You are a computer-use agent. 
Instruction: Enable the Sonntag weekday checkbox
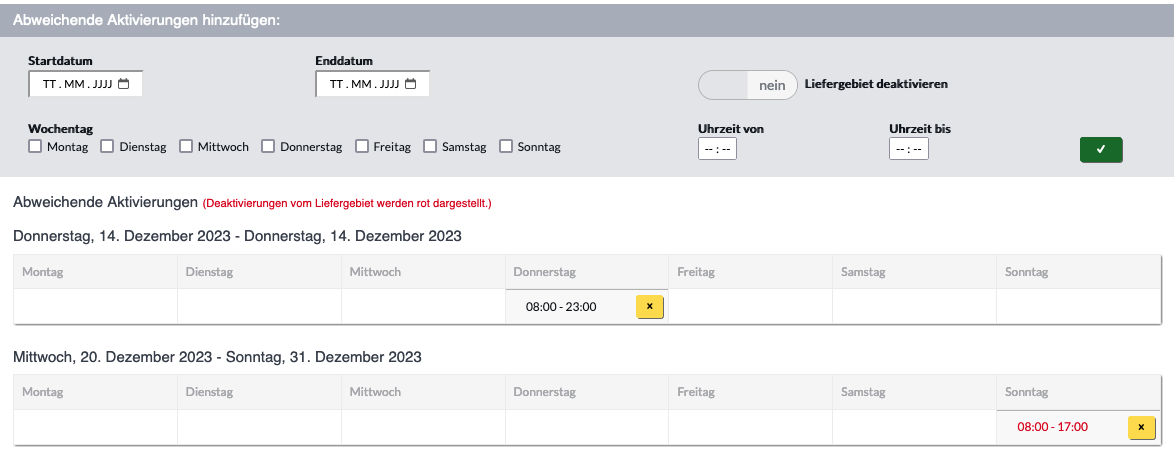click(x=506, y=146)
